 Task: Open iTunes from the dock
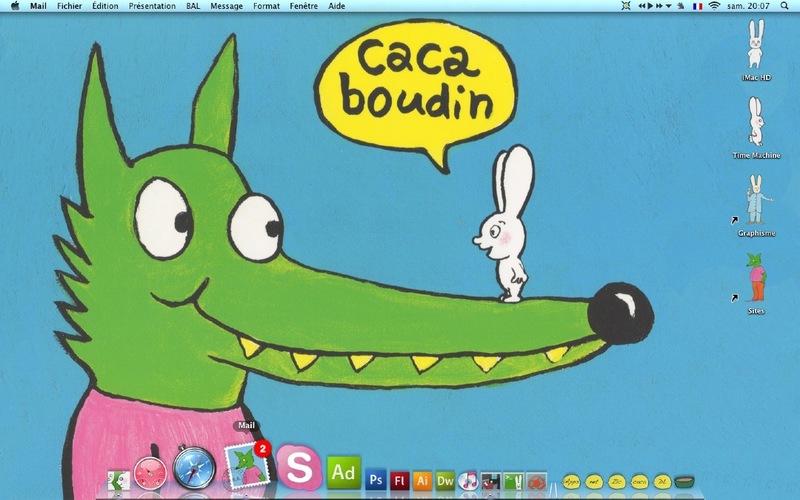click(x=468, y=480)
